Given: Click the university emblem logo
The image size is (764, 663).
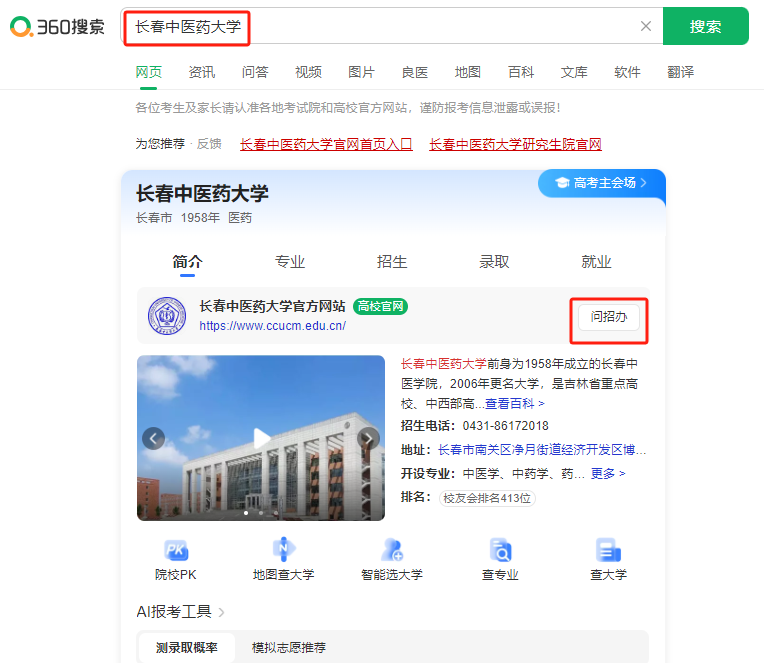Looking at the screenshot, I should coord(167,316).
